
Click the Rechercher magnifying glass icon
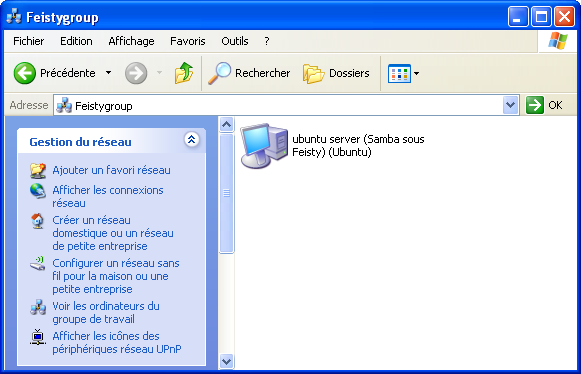coord(219,73)
